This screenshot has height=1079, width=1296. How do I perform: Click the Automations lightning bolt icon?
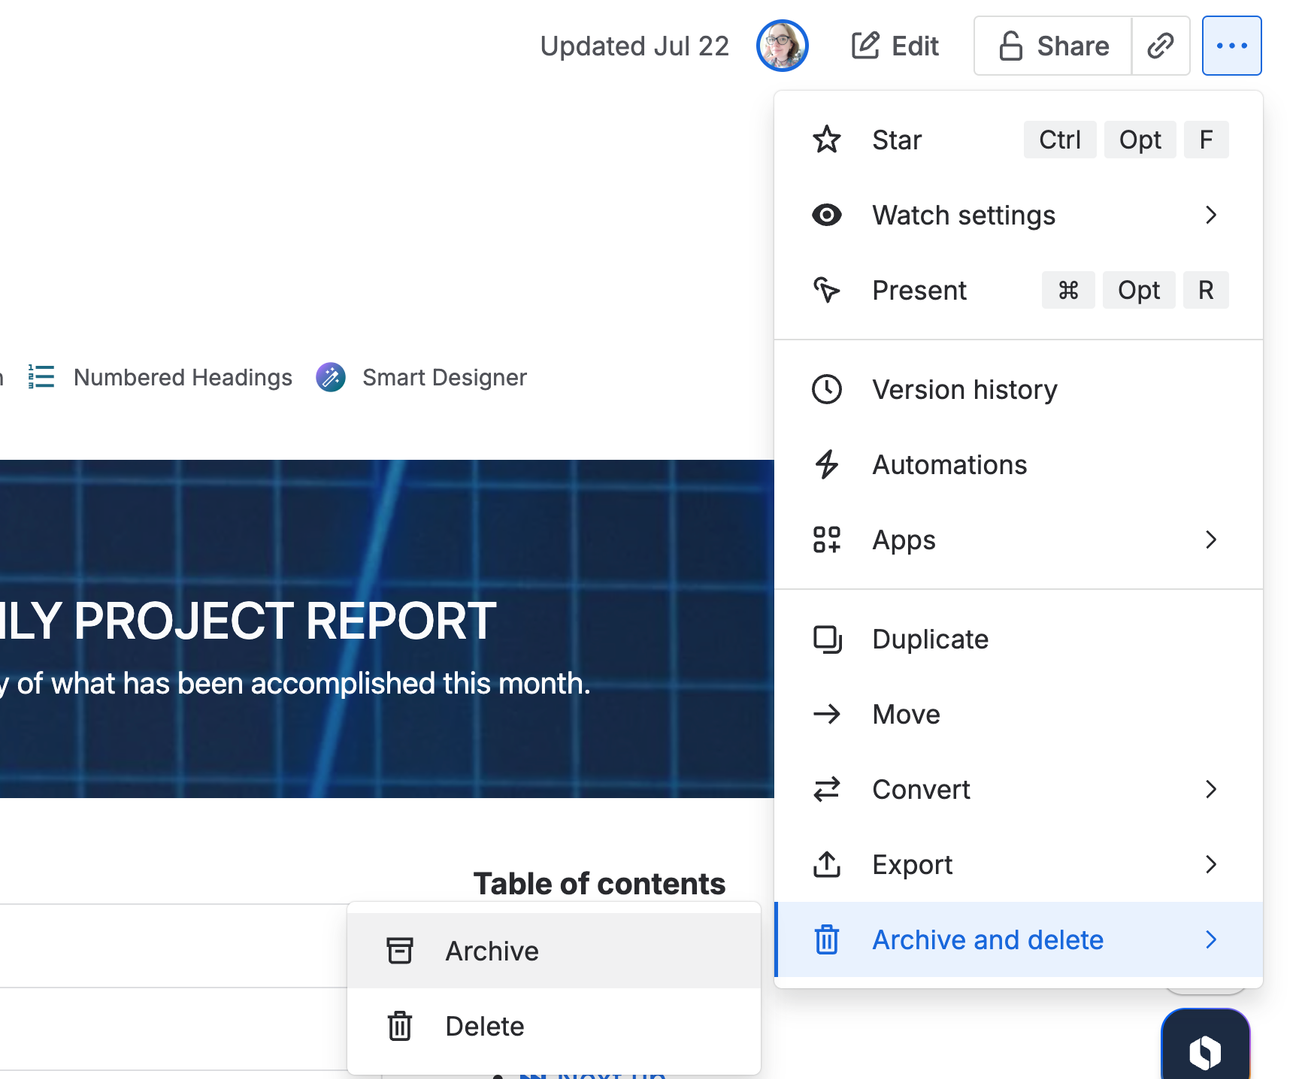tap(827, 464)
